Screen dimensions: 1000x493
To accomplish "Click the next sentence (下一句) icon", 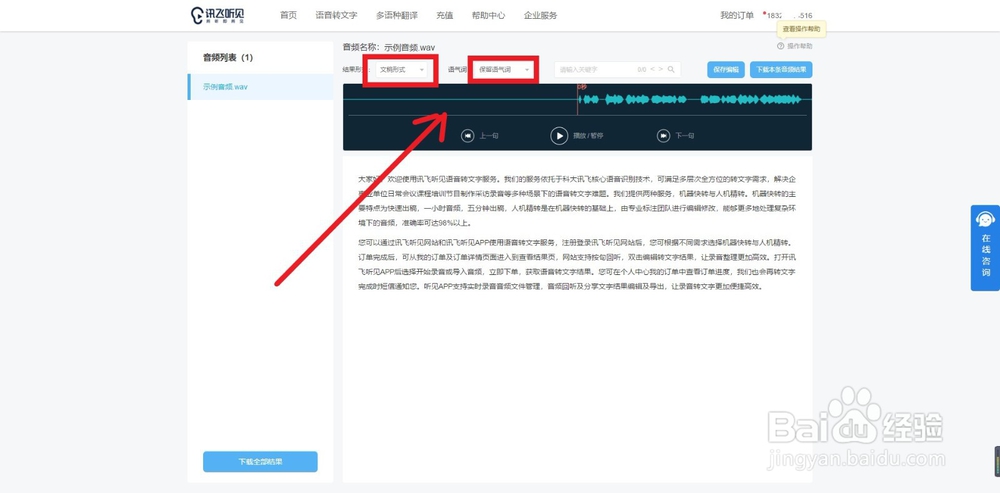I will point(664,136).
